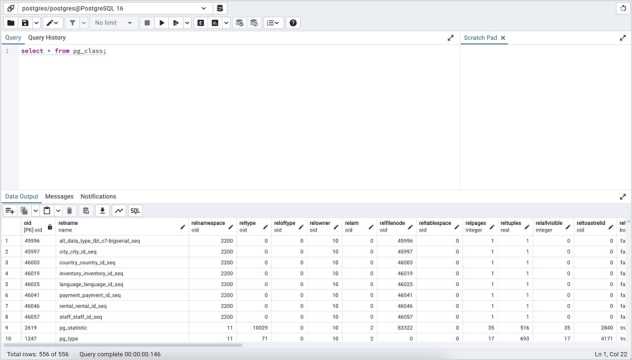This screenshot has height=360, width=632.
Task: Open the save options arrow beside Save
Action: click(x=36, y=23)
